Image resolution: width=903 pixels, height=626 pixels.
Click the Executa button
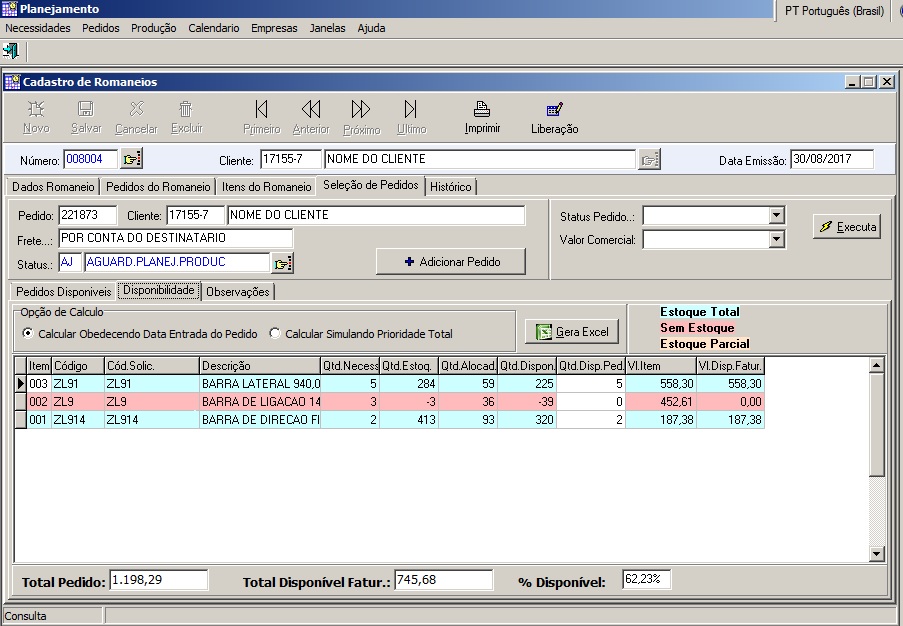[847, 227]
